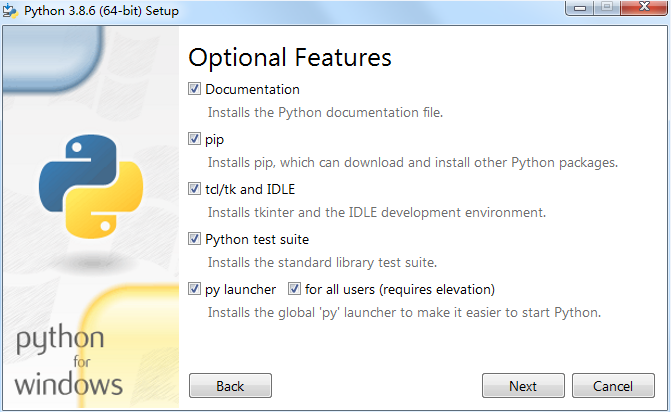Disable the tcl/tk and IDLE option
Image resolution: width=671 pixels, height=412 pixels.
(195, 189)
